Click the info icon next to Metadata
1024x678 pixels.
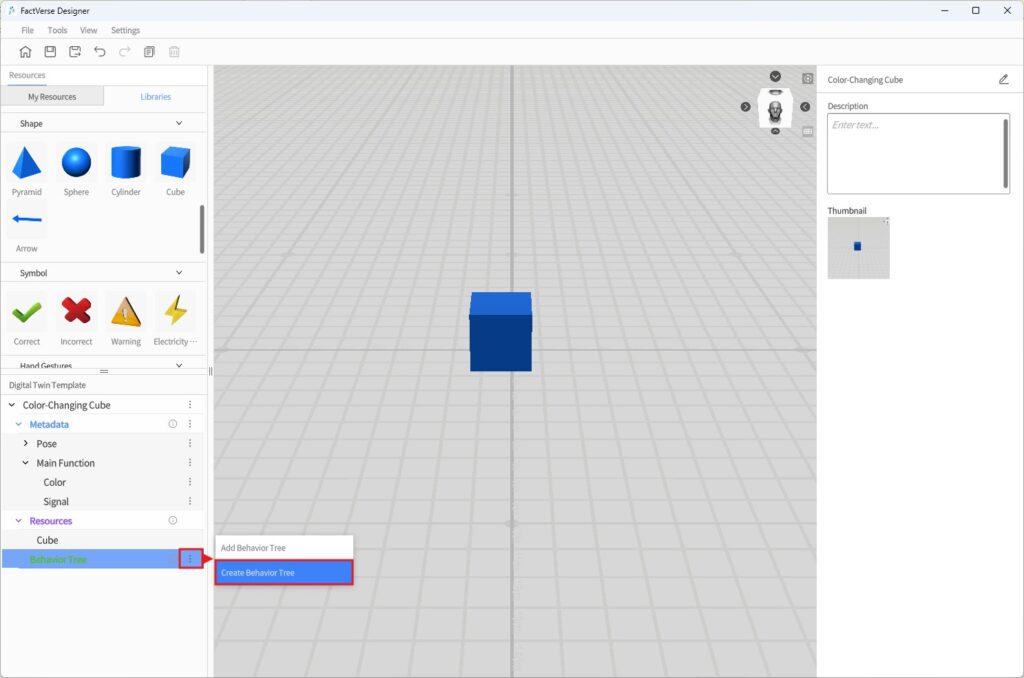[172, 424]
